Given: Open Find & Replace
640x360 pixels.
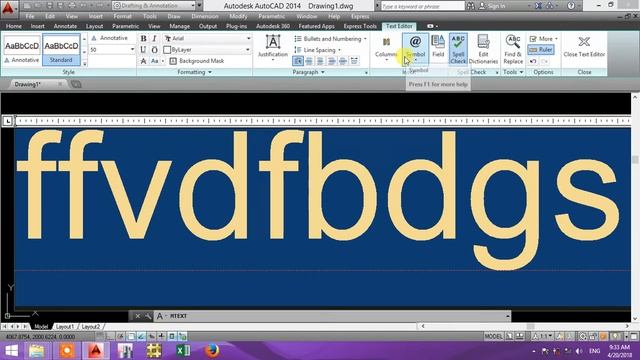Looking at the screenshot, I should (513, 49).
